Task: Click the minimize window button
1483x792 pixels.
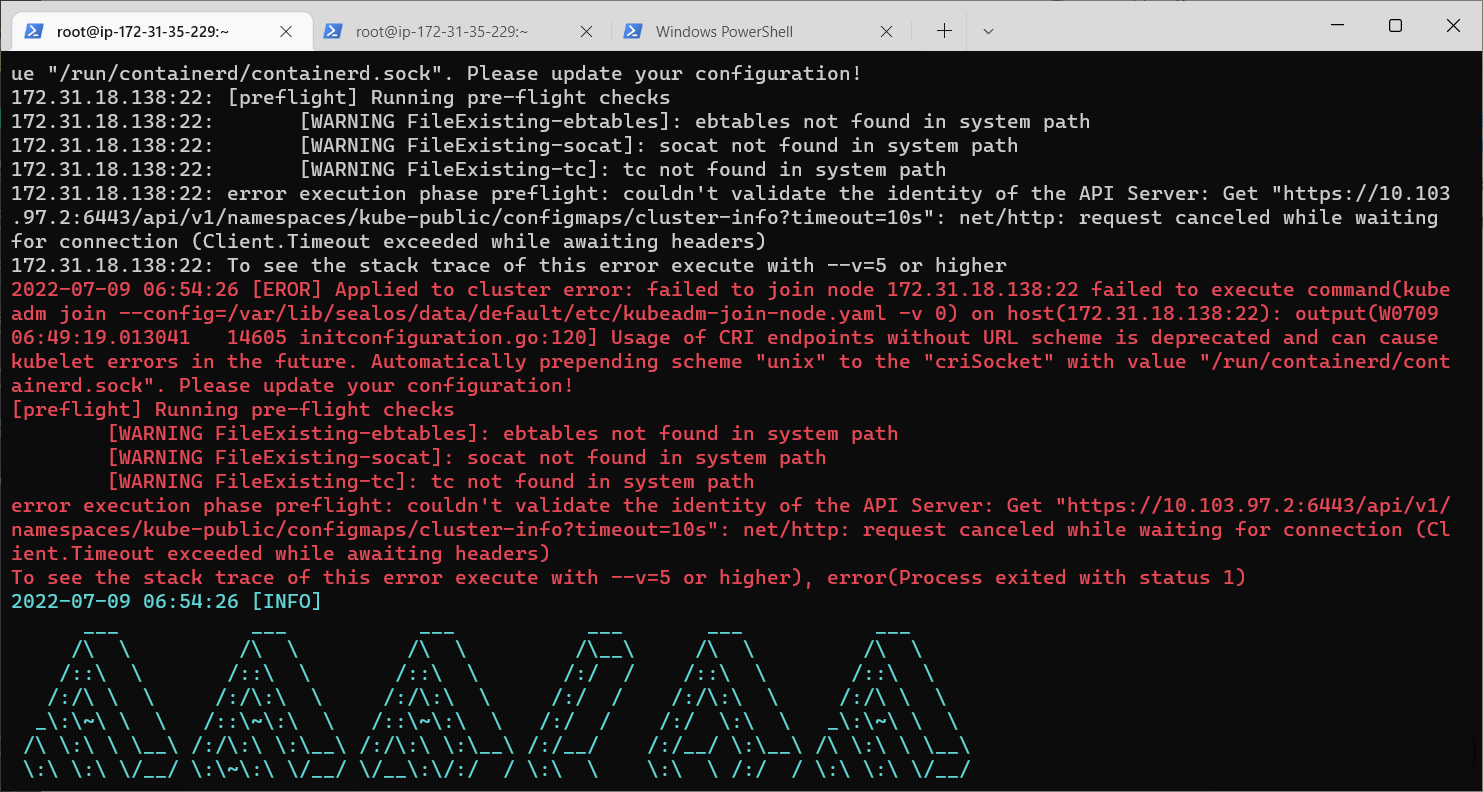Action: pyautogui.click(x=1336, y=25)
